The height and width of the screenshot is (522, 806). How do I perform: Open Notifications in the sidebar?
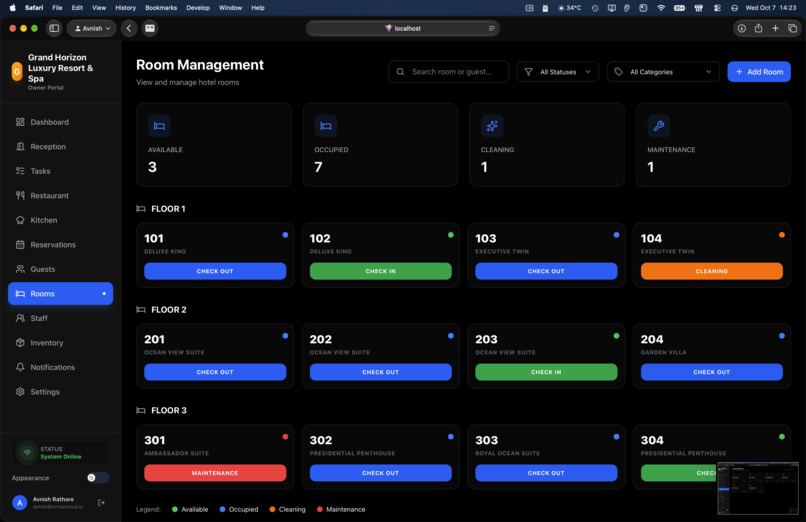60,367
